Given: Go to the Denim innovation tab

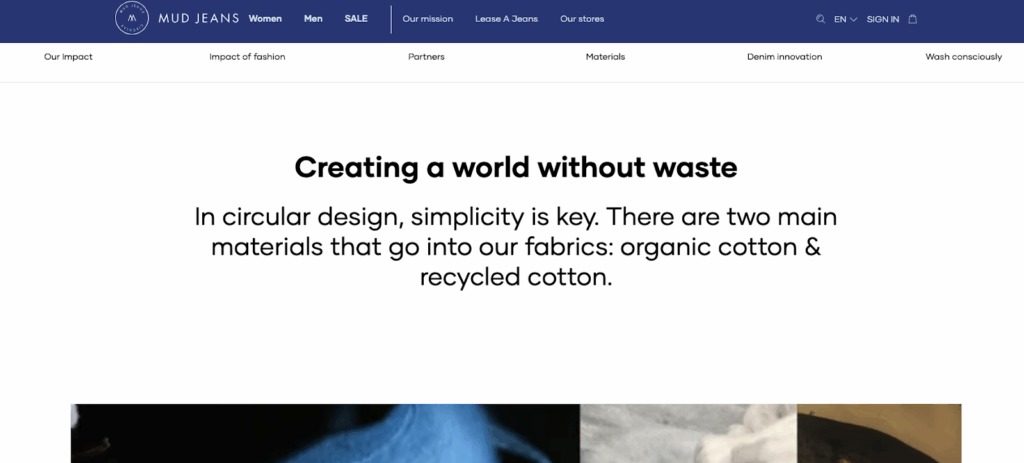Looking at the screenshot, I should click(784, 57).
